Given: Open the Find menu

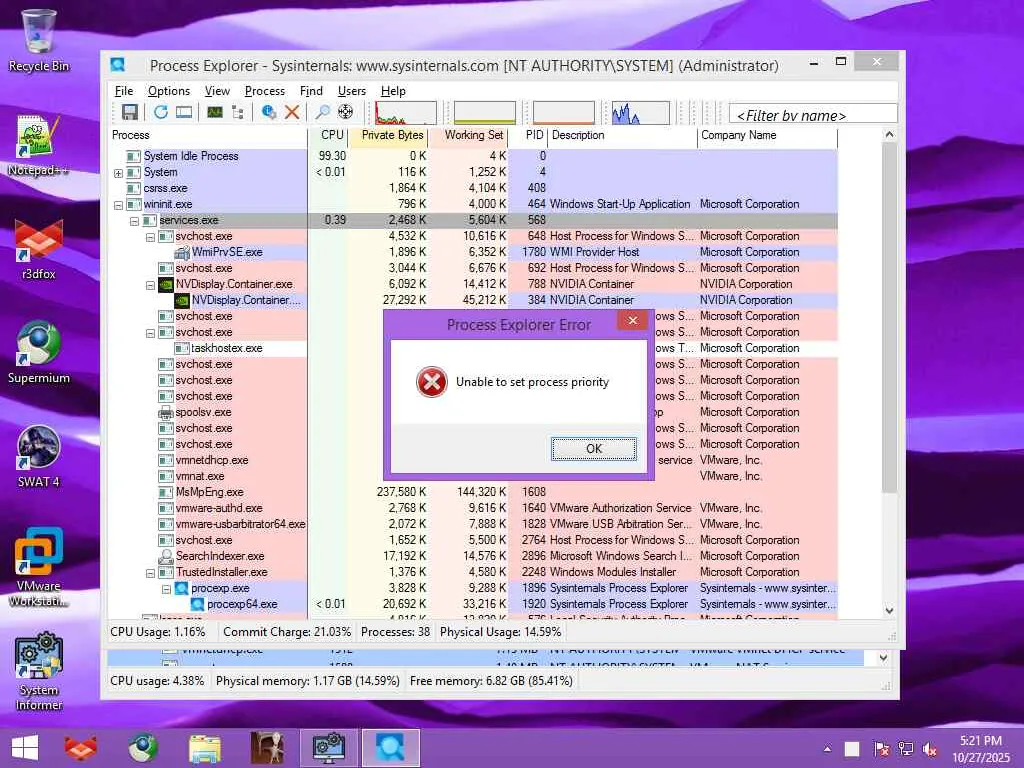Looking at the screenshot, I should [311, 91].
